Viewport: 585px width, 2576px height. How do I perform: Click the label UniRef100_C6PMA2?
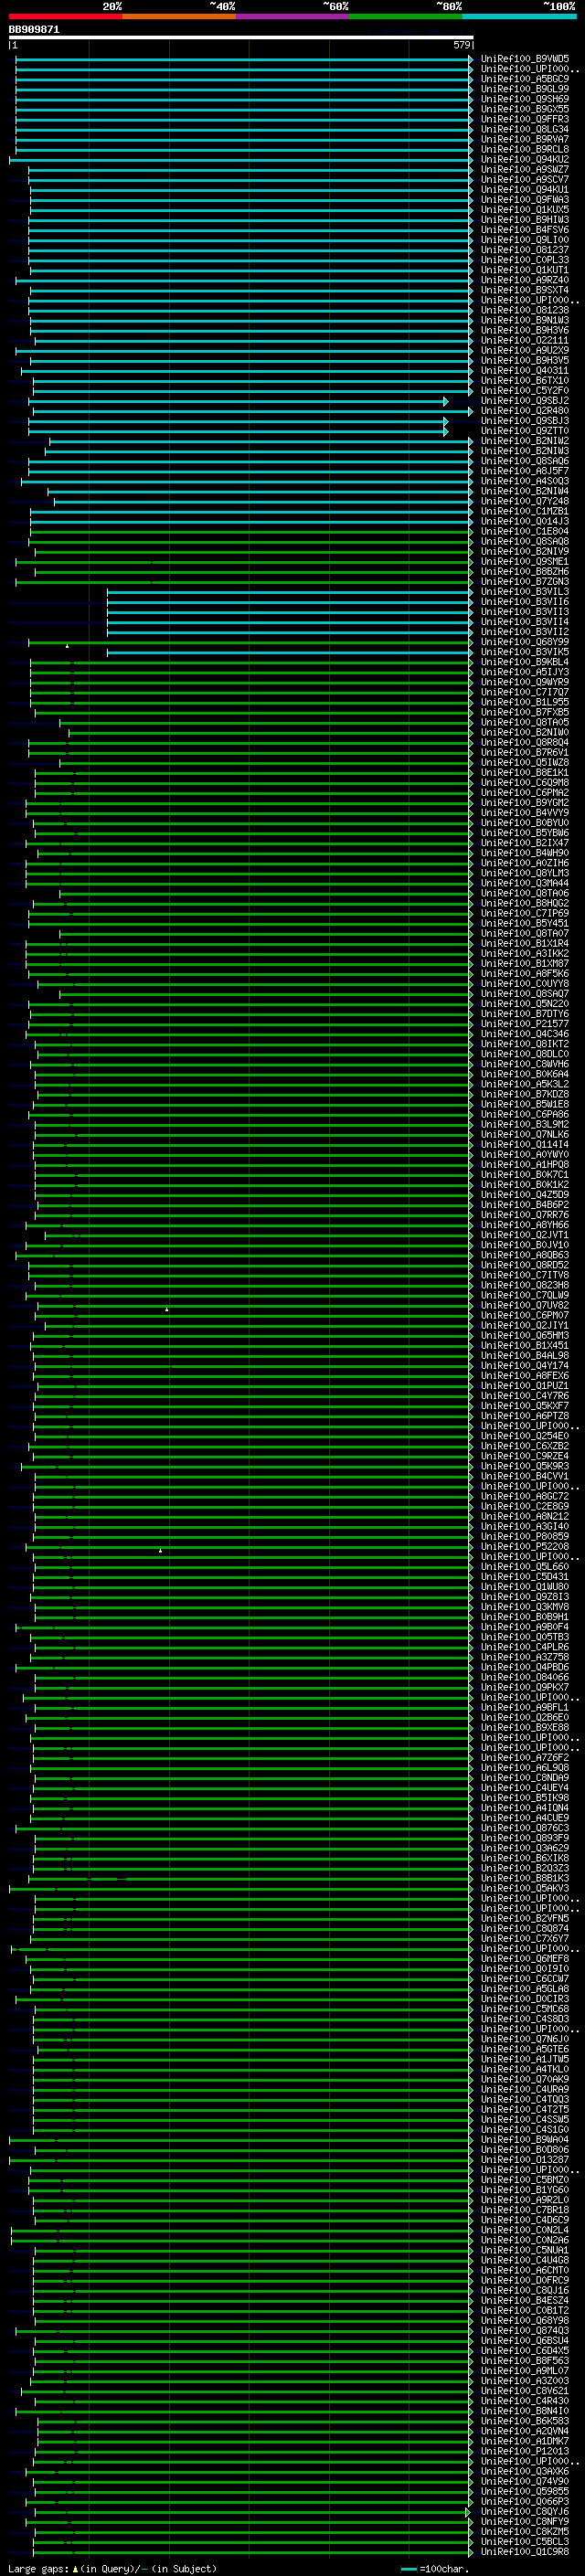(525, 792)
